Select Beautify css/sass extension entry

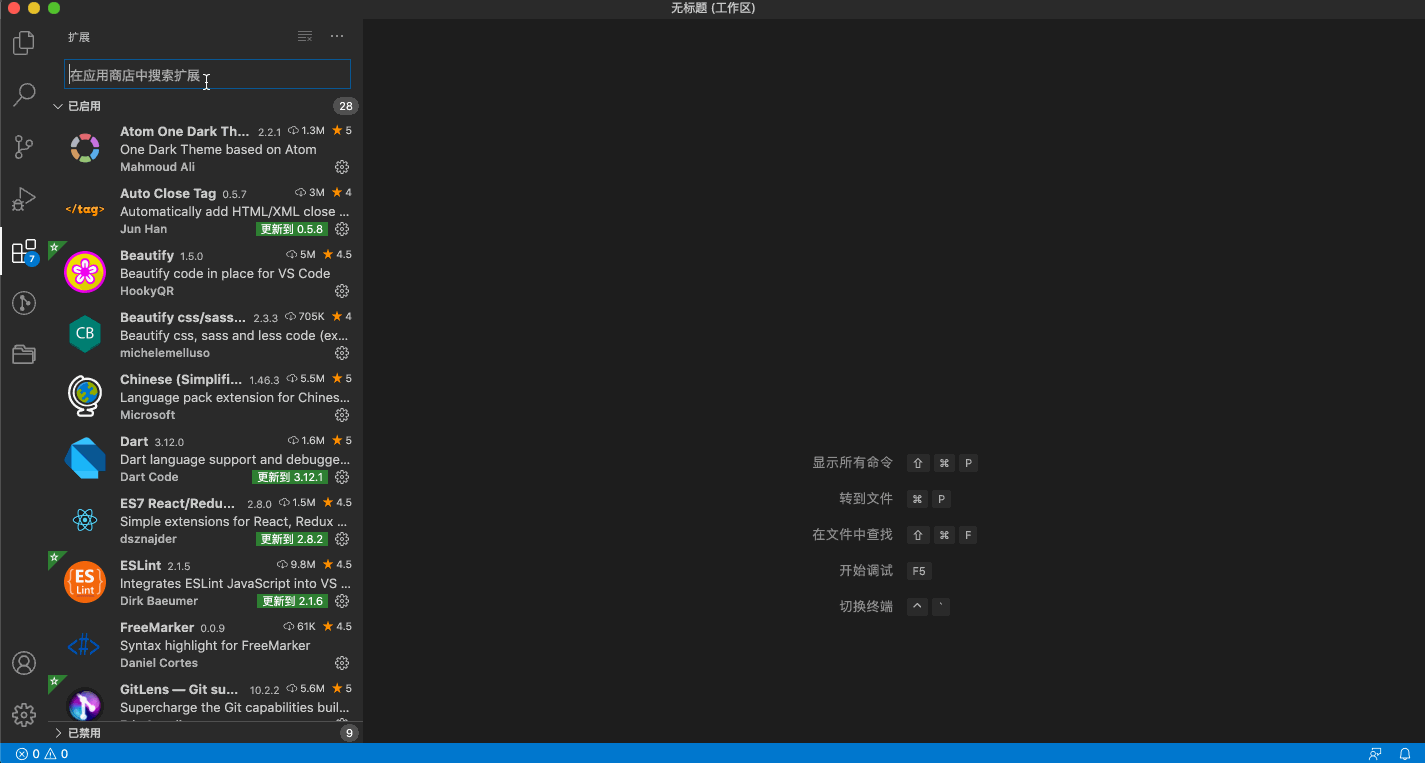(205, 335)
